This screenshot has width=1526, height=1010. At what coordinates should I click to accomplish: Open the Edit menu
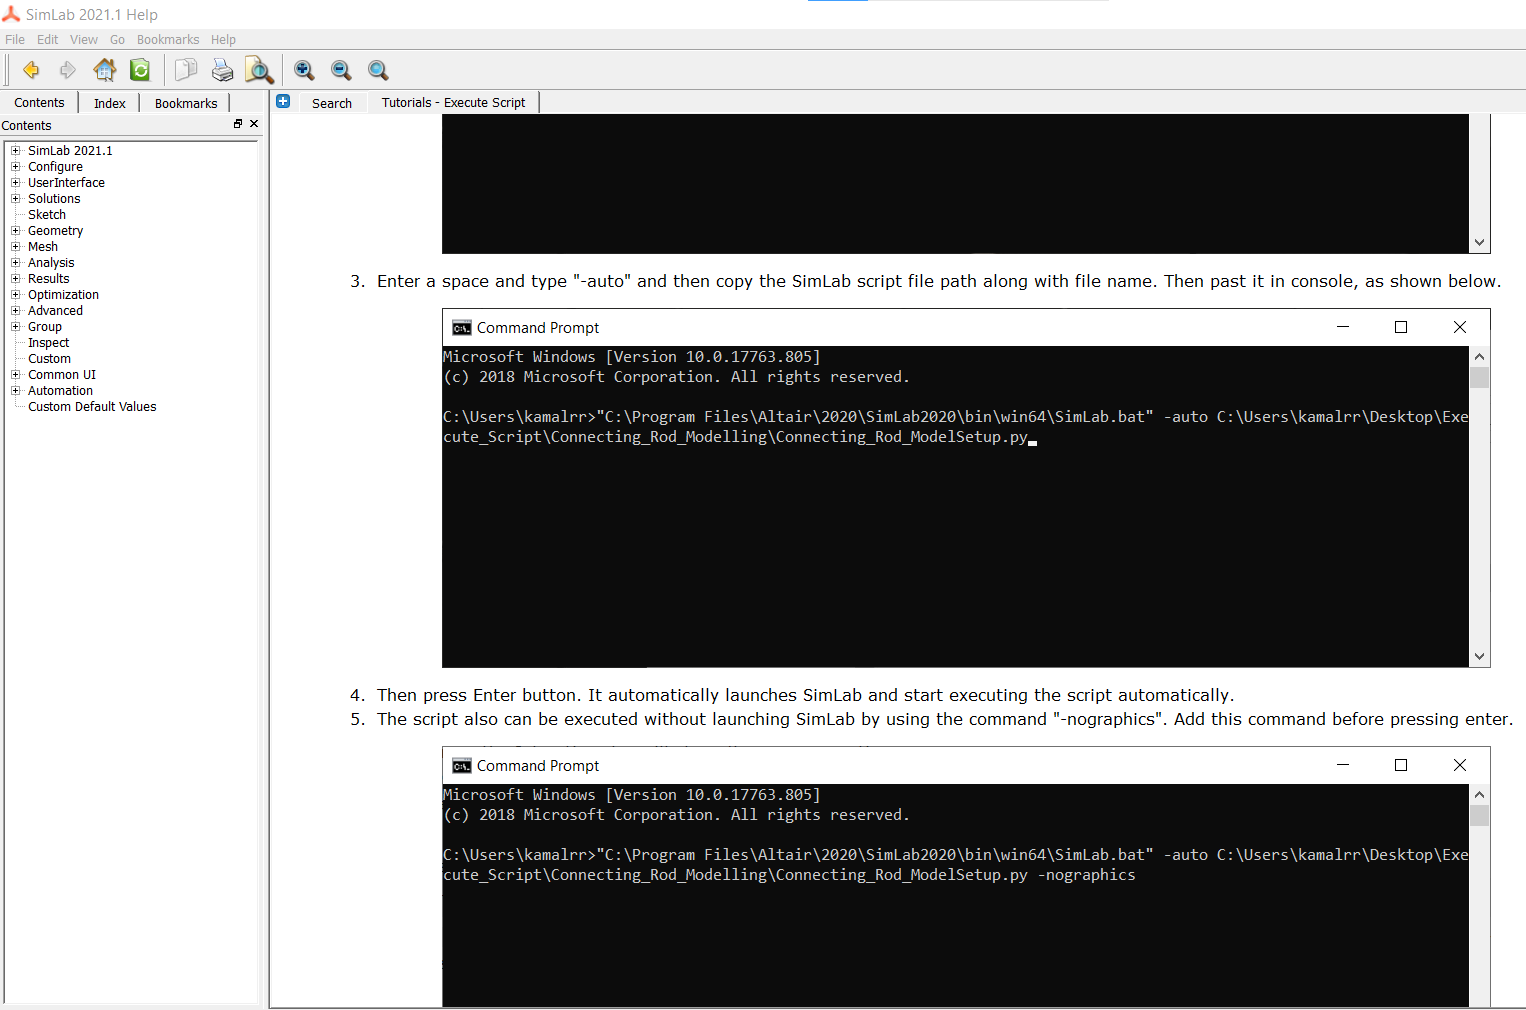tap(48, 40)
